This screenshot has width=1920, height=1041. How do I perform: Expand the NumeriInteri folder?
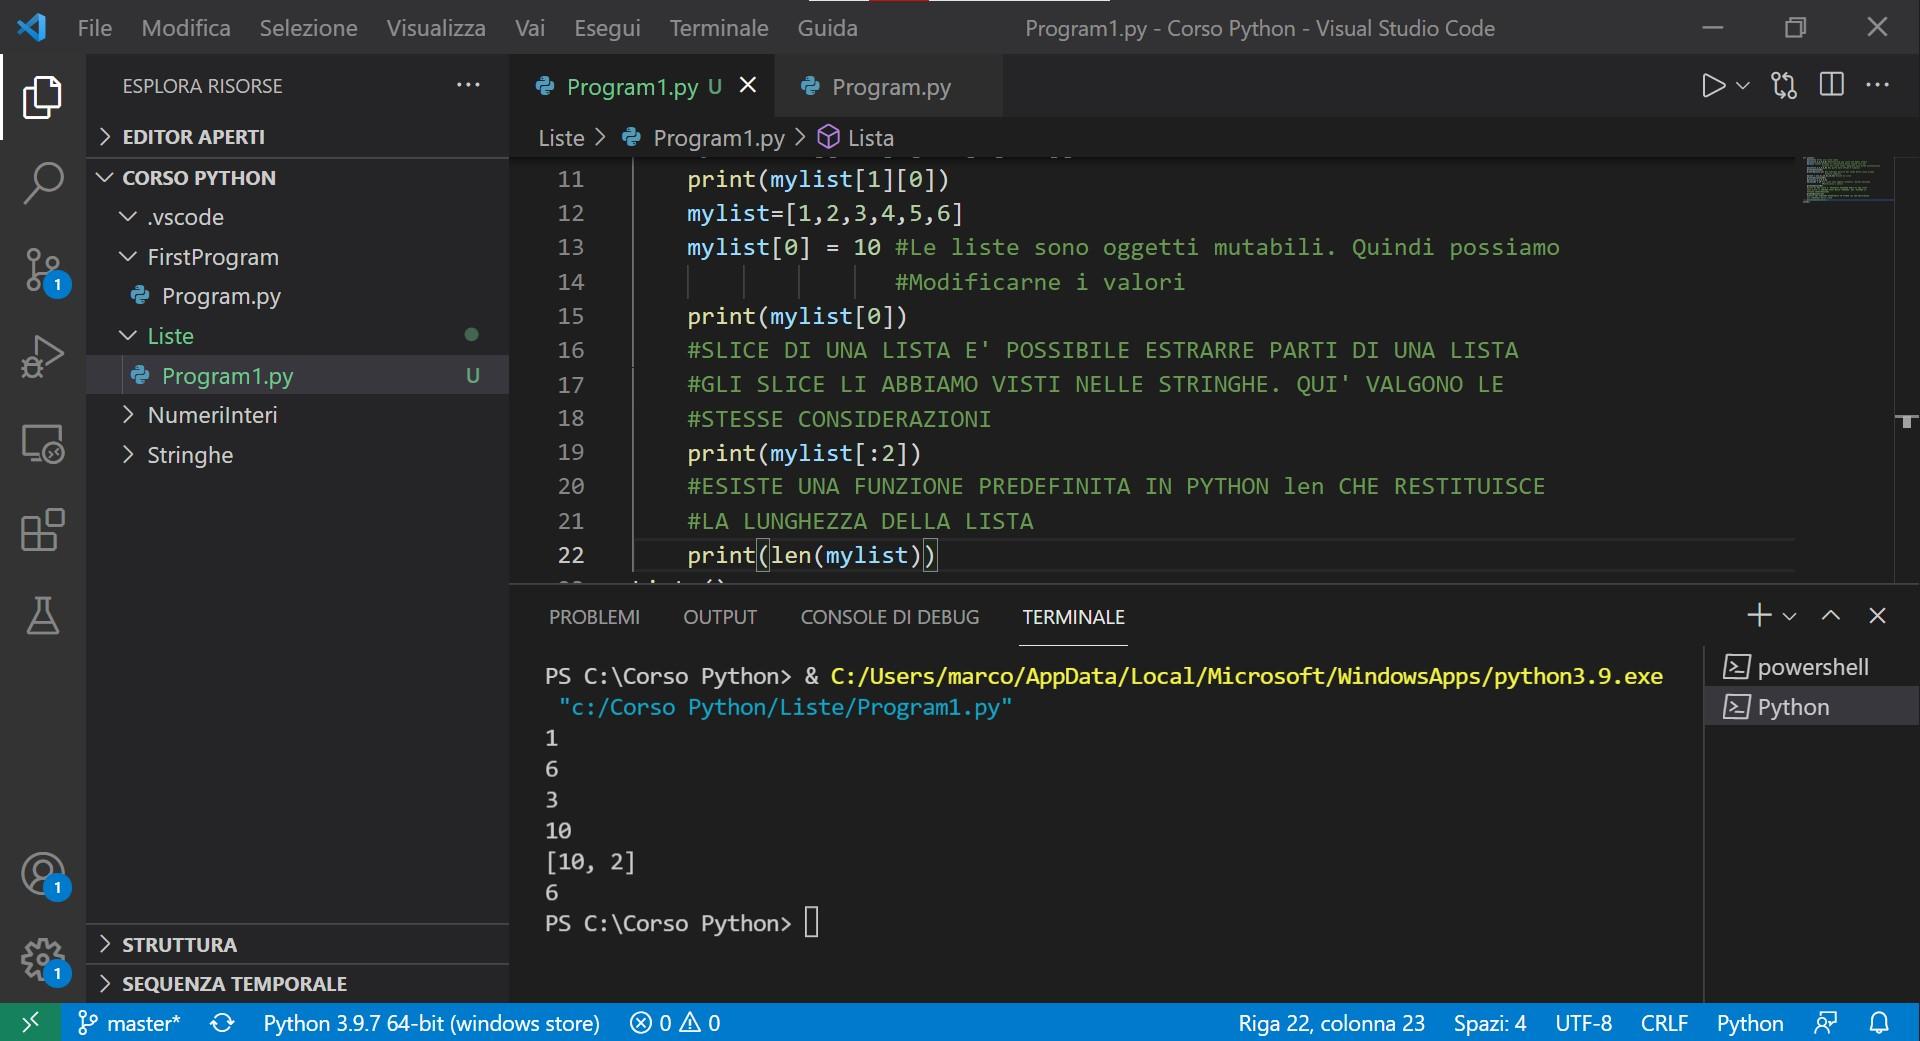point(298,415)
